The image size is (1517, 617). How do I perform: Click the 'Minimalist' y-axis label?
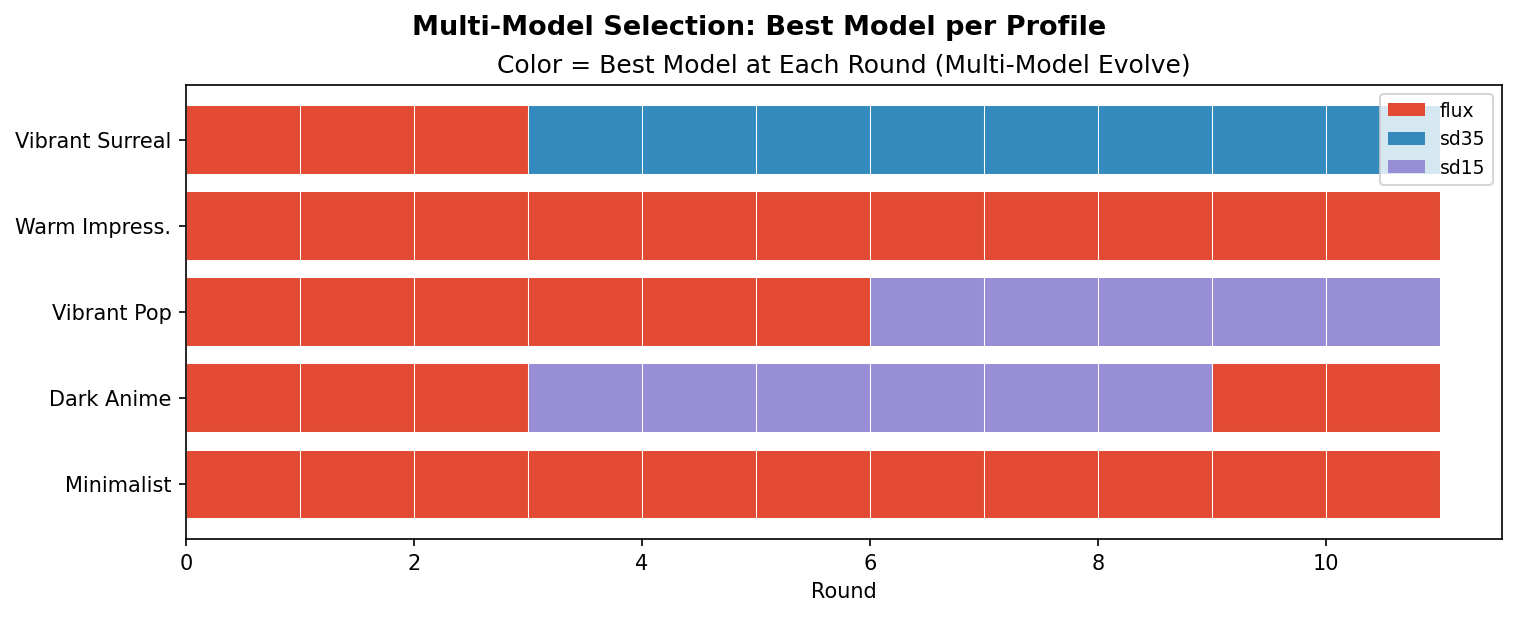click(118, 485)
